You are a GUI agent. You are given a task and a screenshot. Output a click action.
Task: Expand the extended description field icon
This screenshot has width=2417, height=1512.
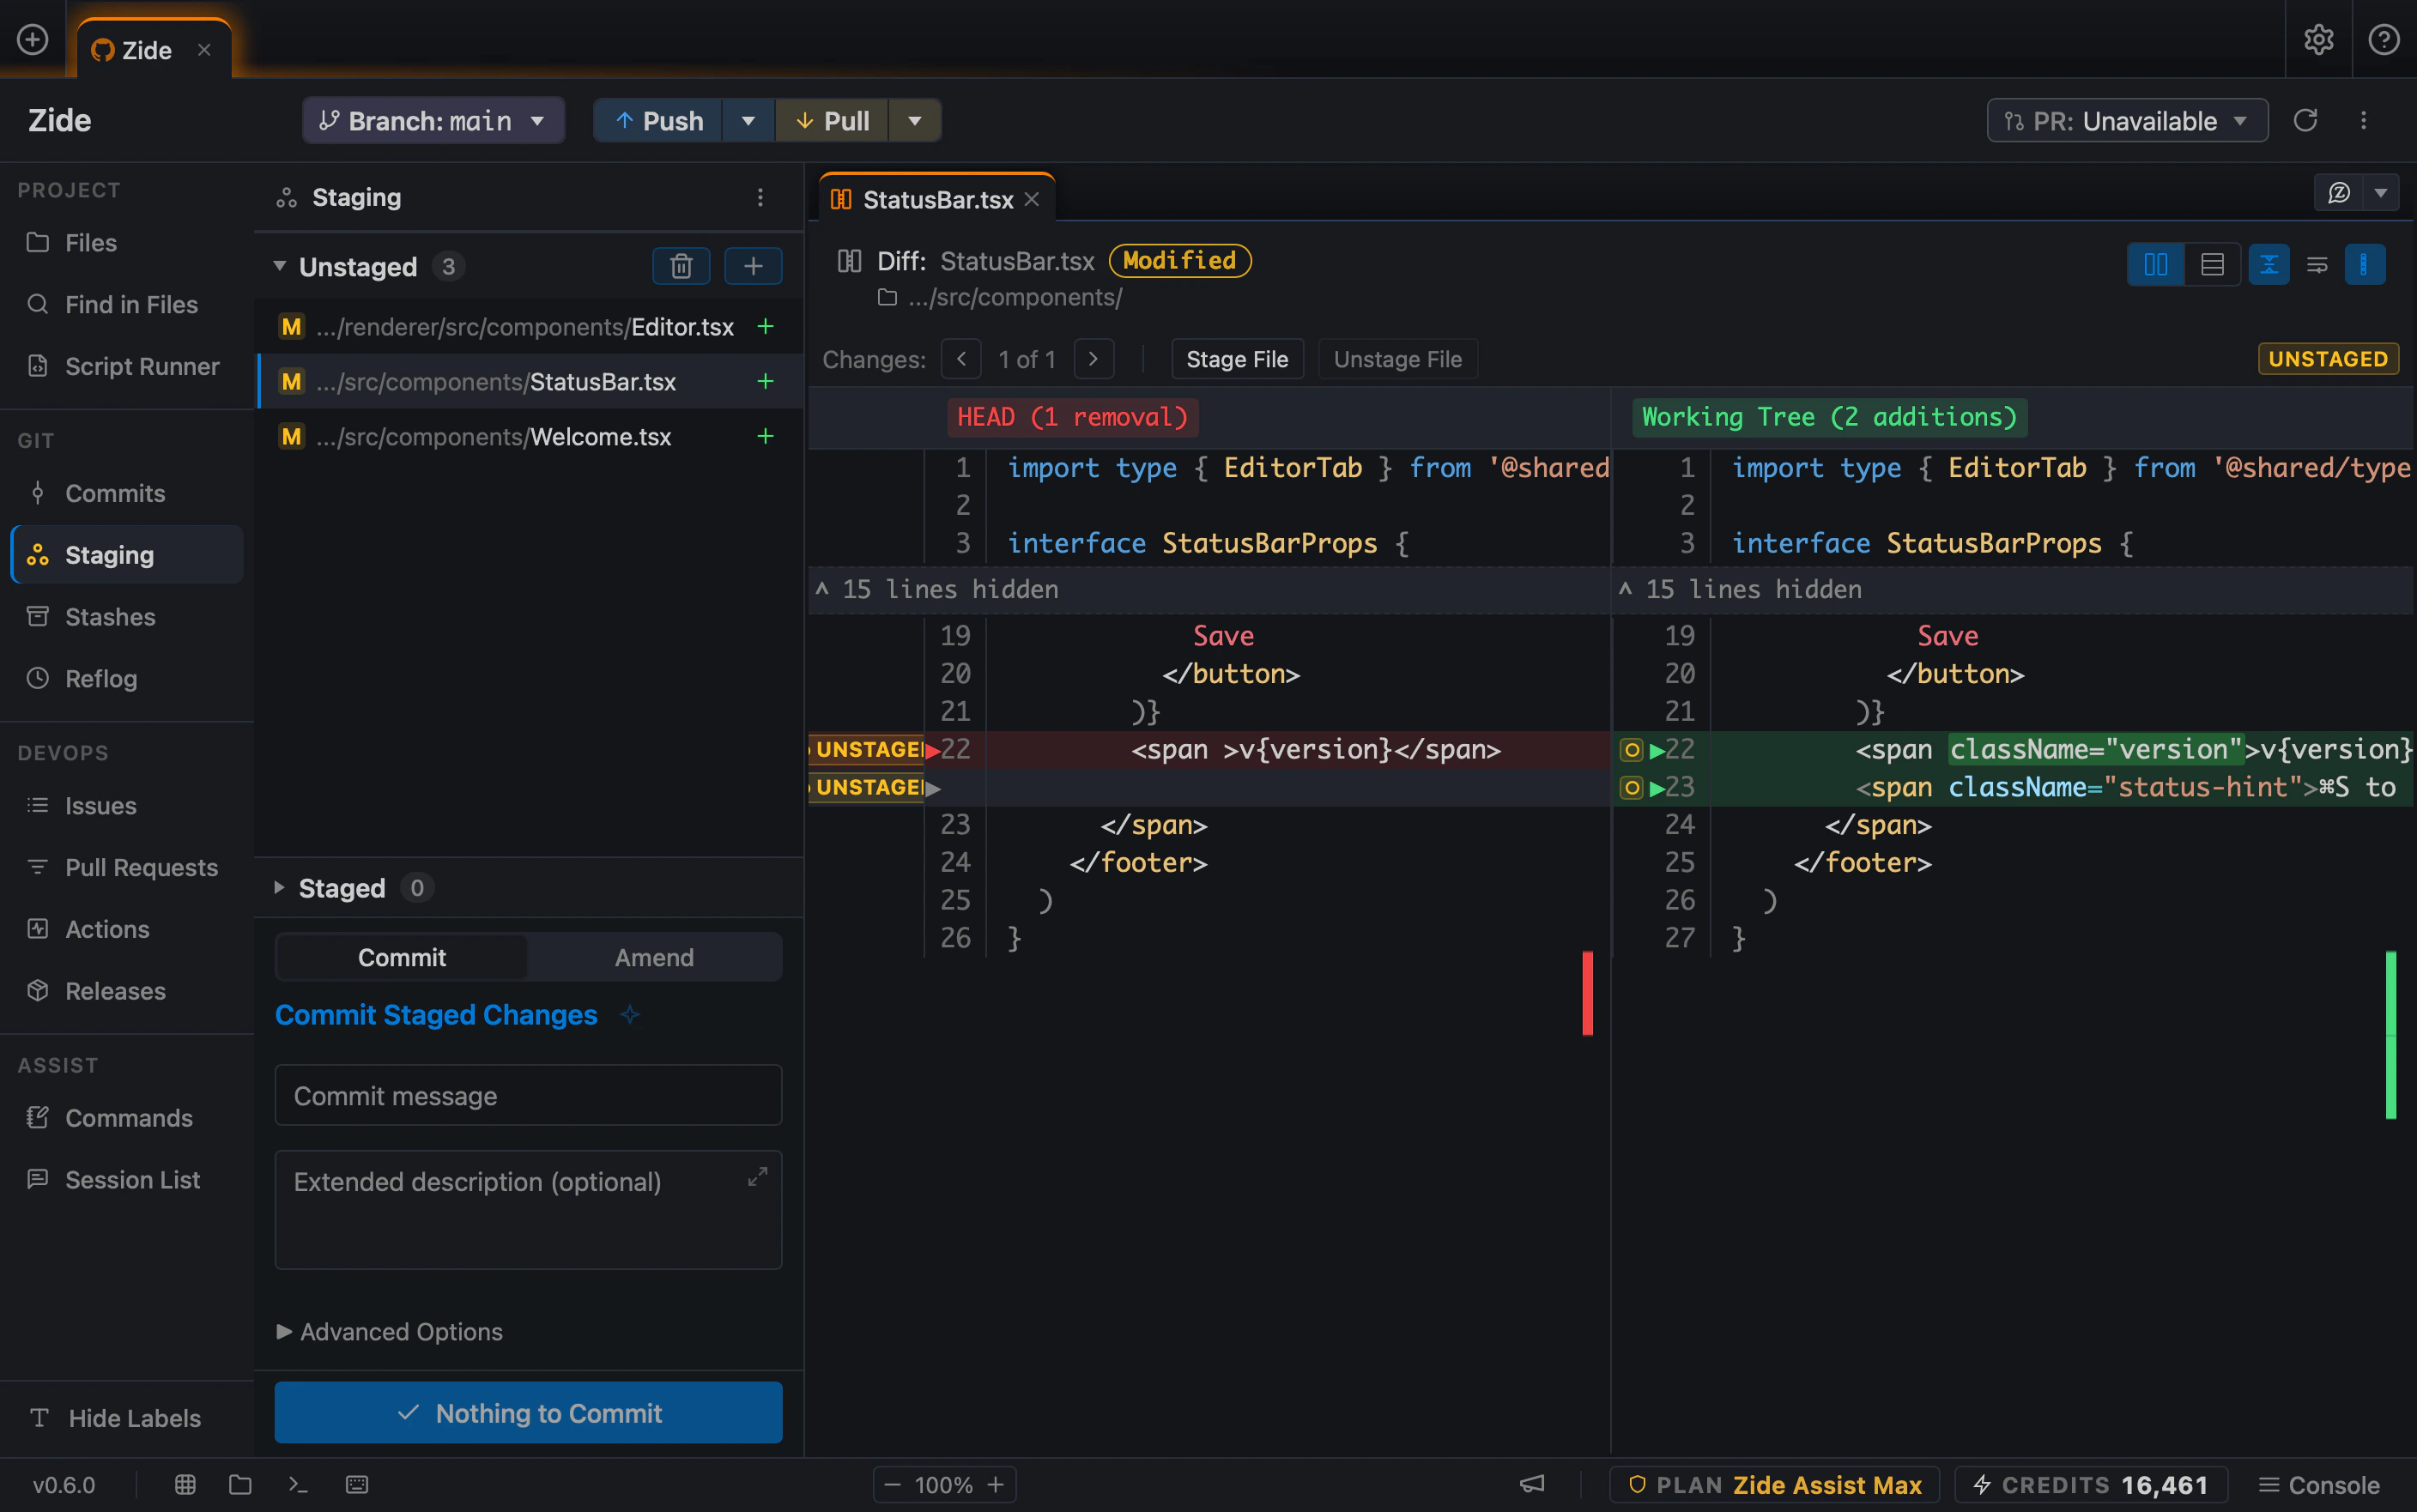pyautogui.click(x=758, y=1177)
